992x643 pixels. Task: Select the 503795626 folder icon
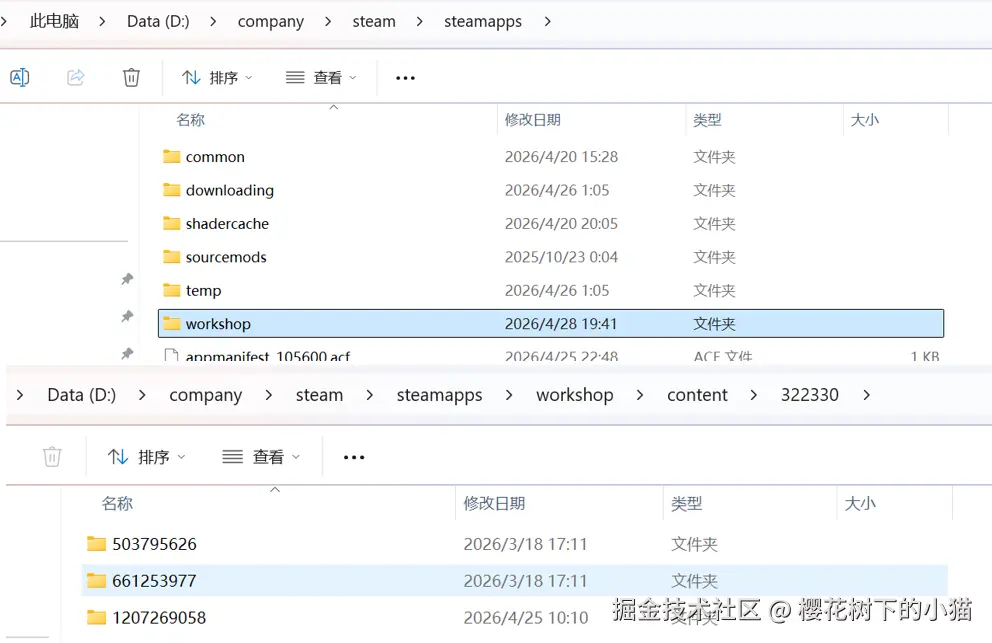click(x=96, y=544)
